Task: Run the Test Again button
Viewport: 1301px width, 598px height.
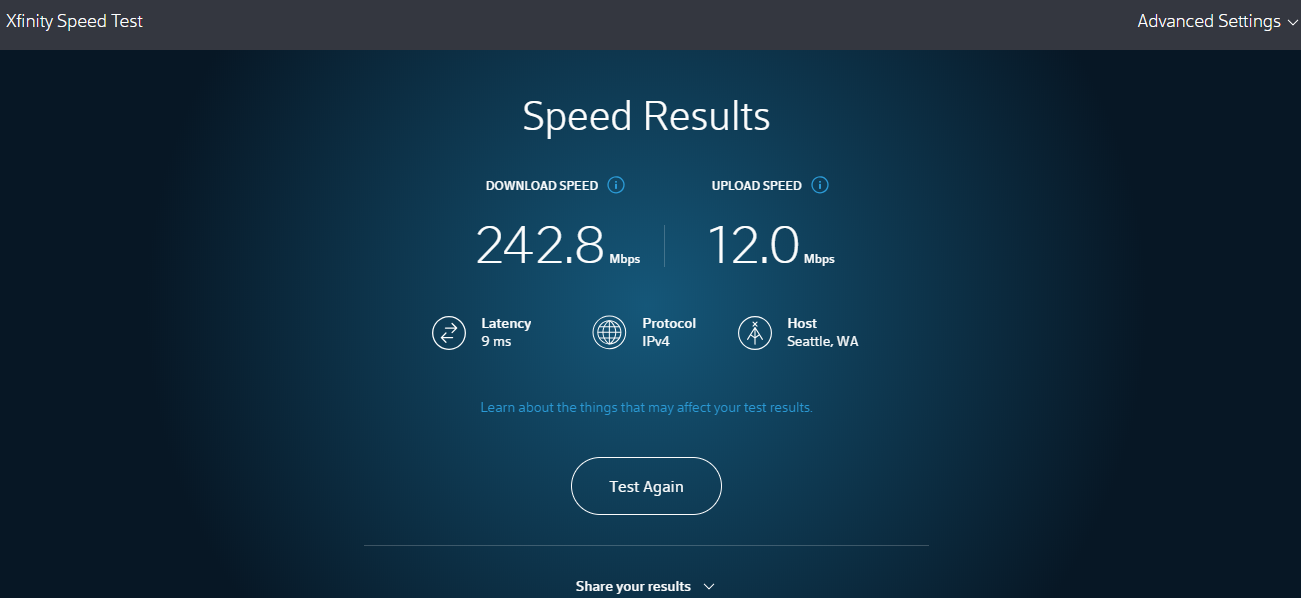Action: click(x=646, y=486)
